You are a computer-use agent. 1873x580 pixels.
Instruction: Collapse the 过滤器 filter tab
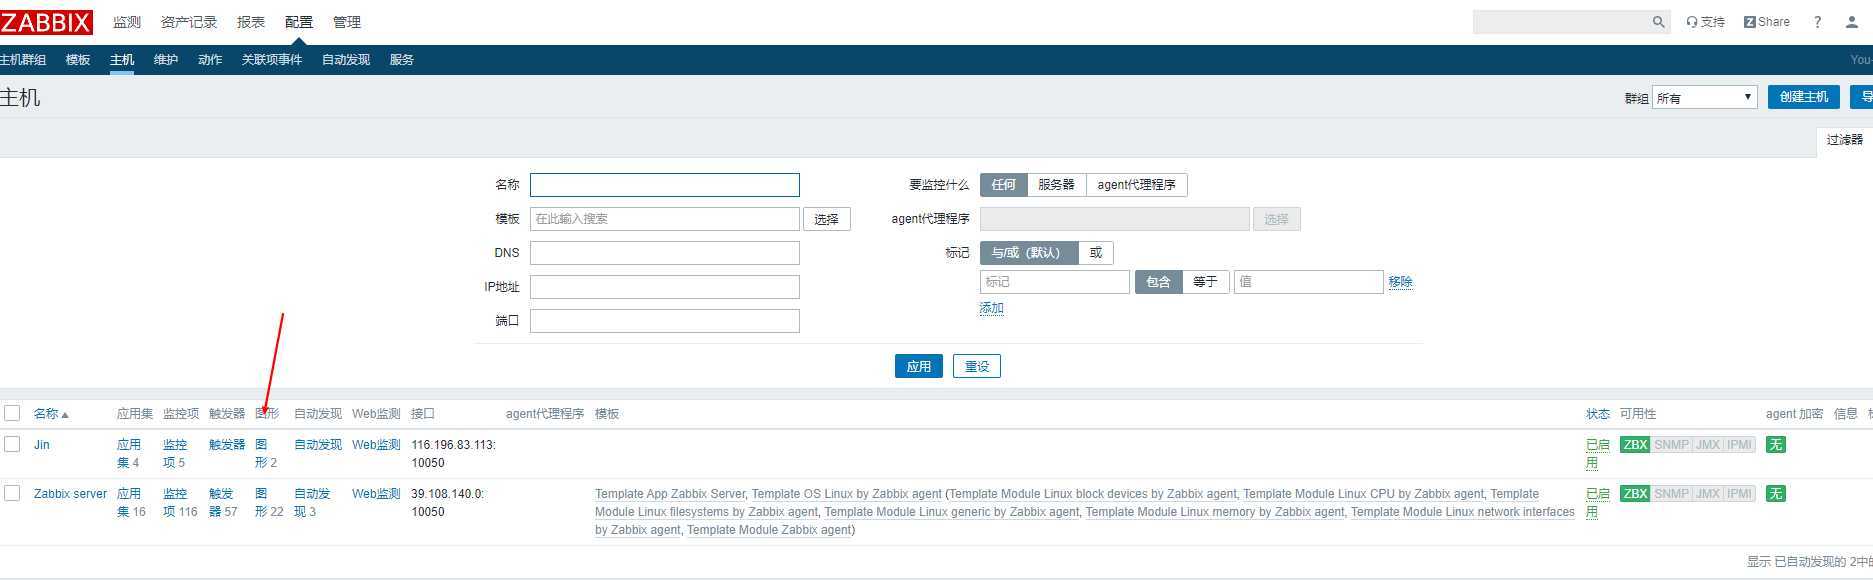(1844, 140)
